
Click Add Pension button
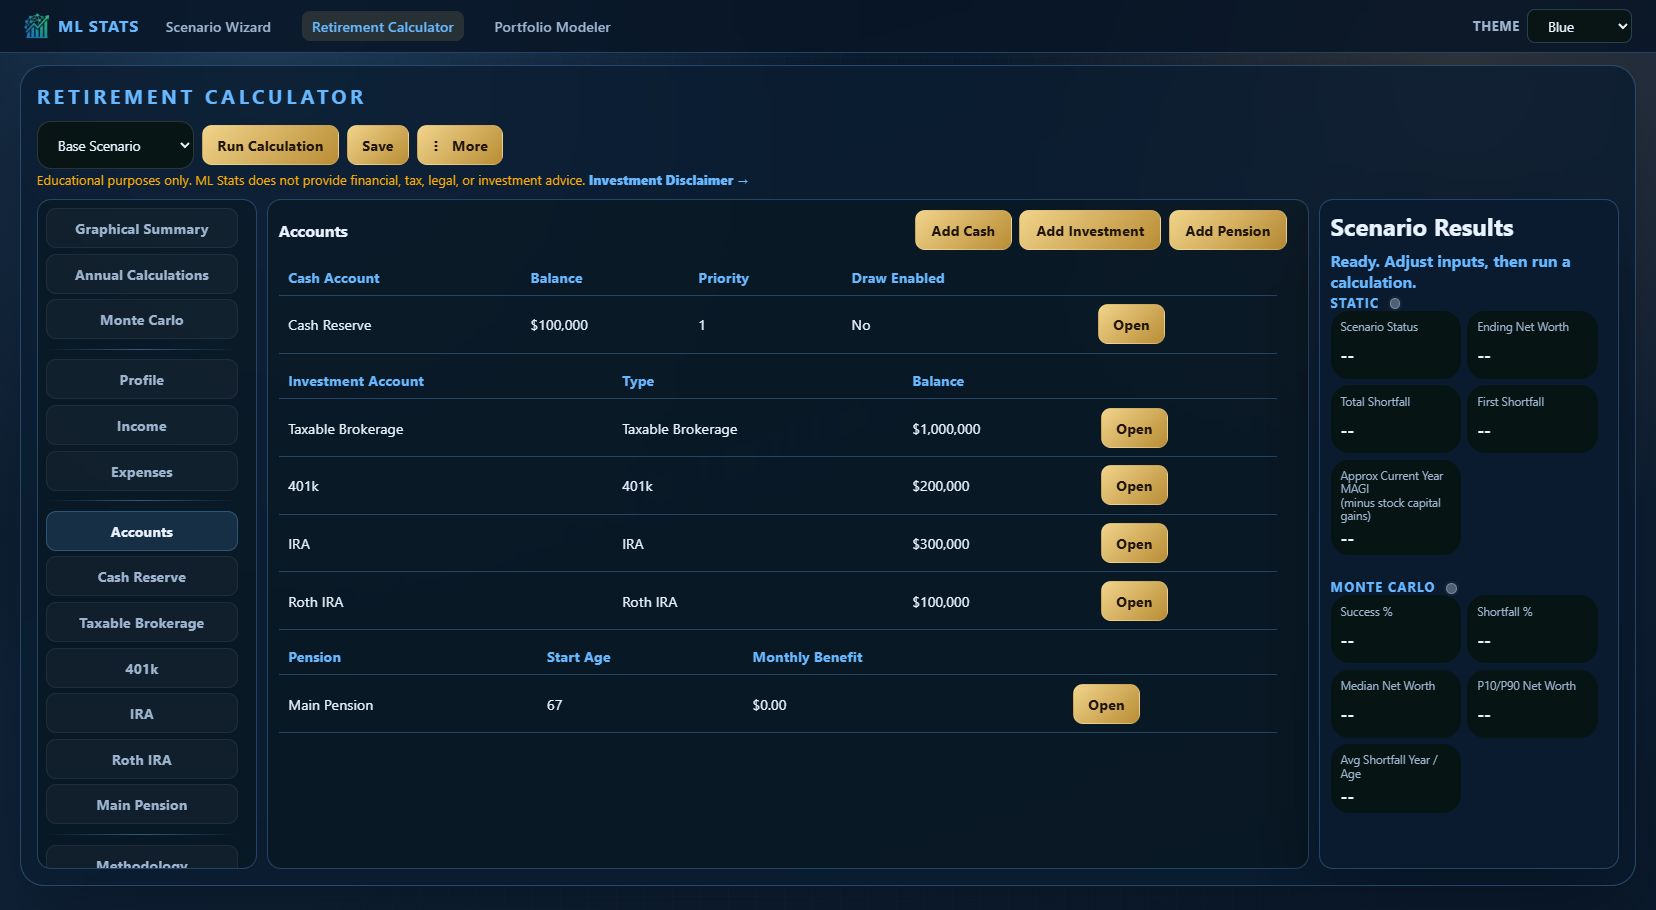click(x=1228, y=230)
